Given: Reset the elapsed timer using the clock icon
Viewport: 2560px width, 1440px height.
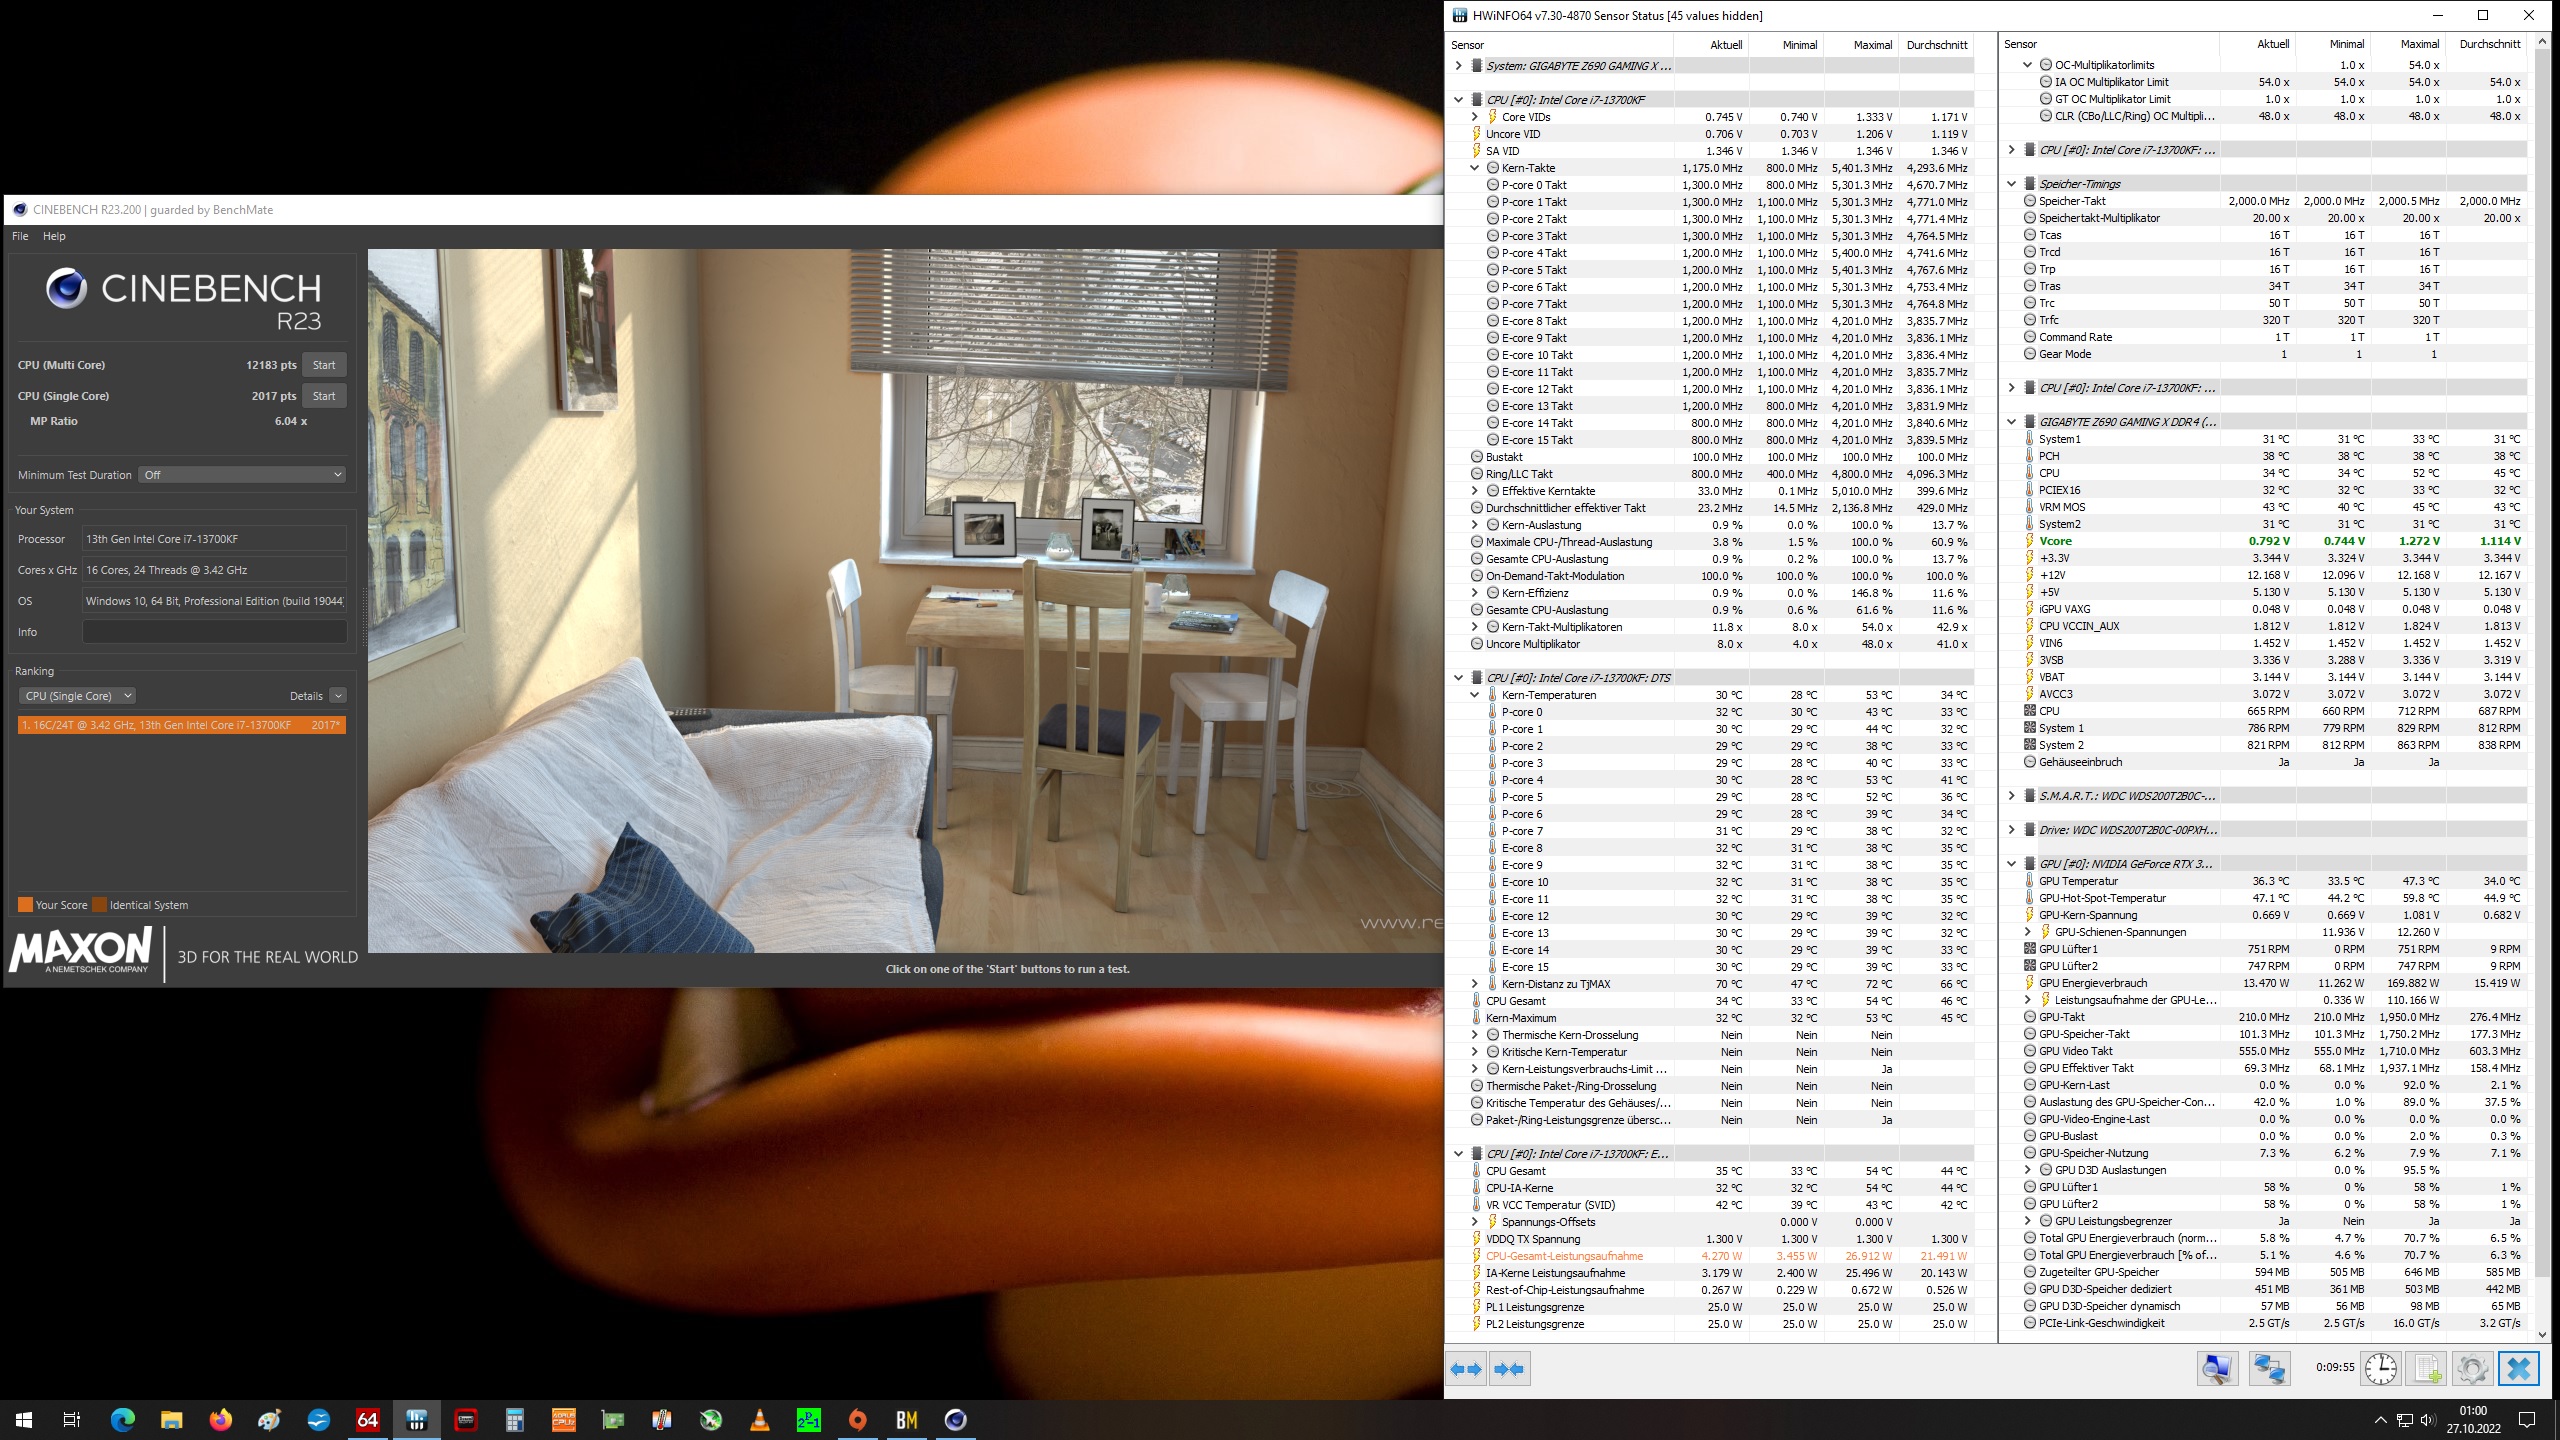Looking at the screenshot, I should pyautogui.click(x=2380, y=1368).
